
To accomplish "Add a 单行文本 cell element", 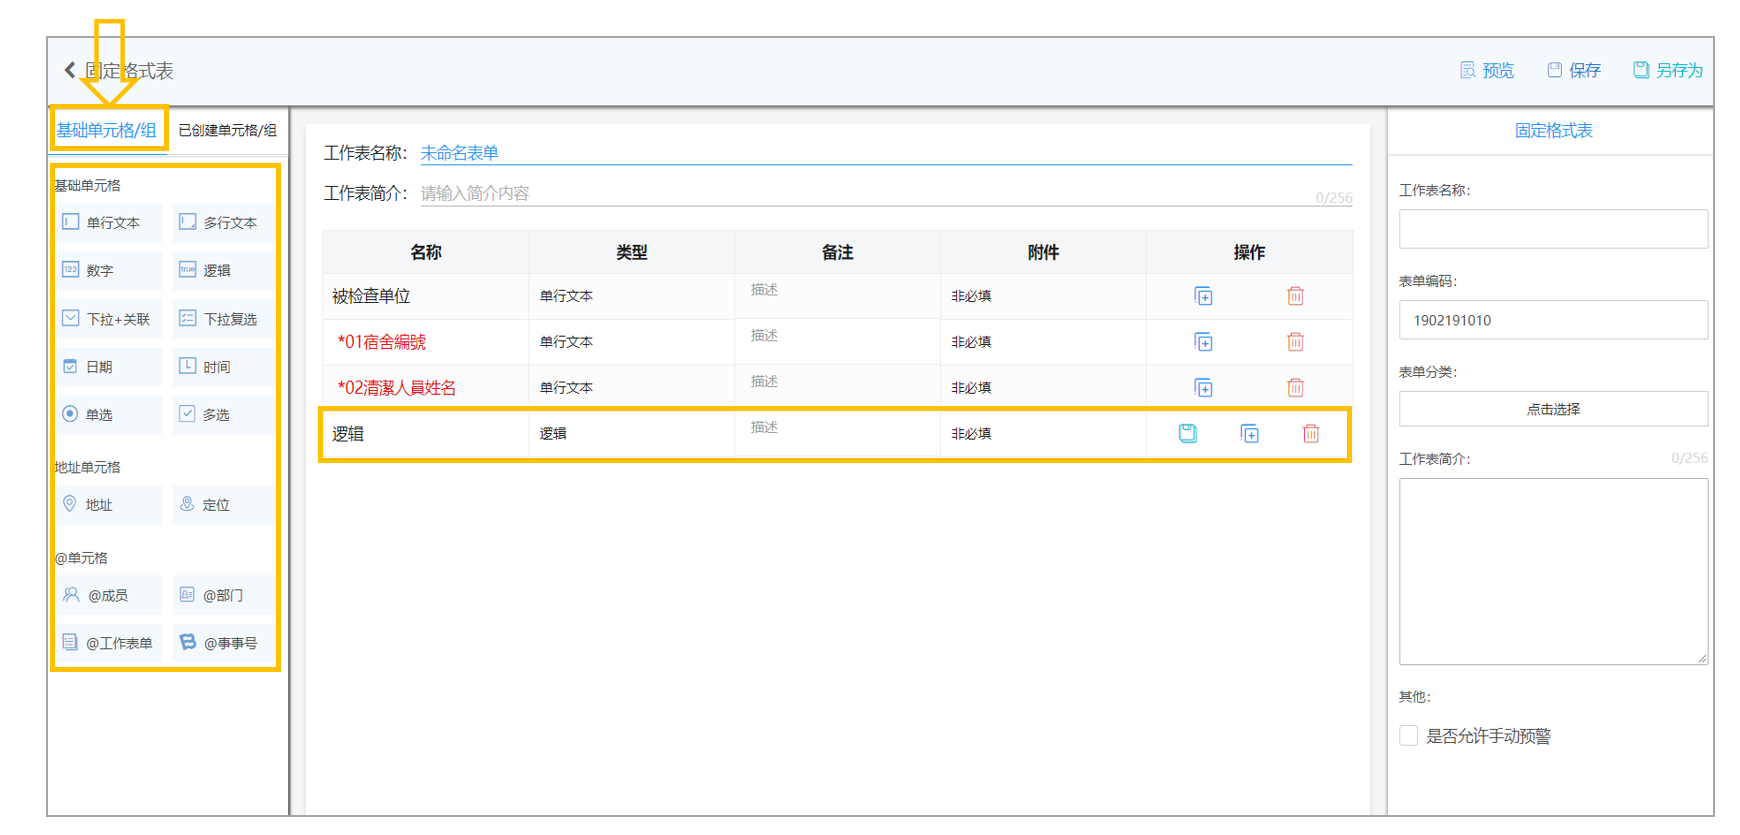I will 109,223.
